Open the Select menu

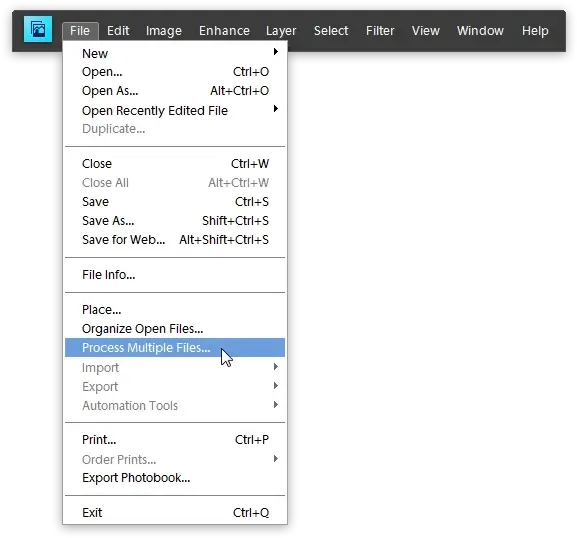(331, 31)
